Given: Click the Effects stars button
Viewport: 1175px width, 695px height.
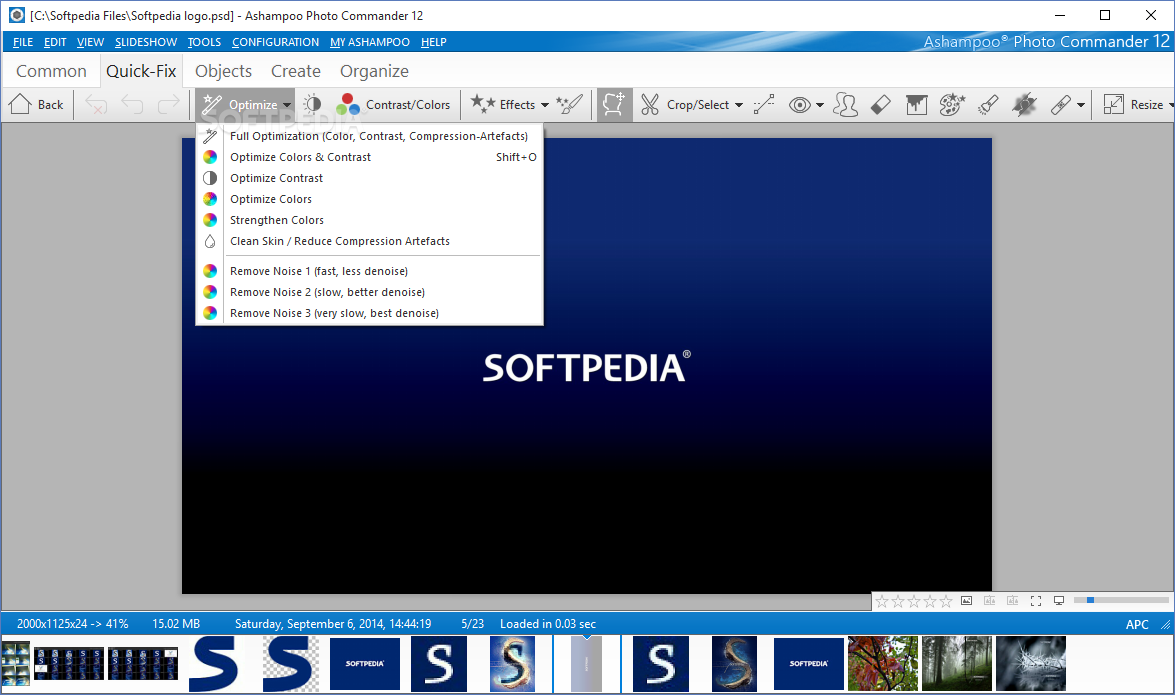Looking at the screenshot, I should click(x=502, y=104).
